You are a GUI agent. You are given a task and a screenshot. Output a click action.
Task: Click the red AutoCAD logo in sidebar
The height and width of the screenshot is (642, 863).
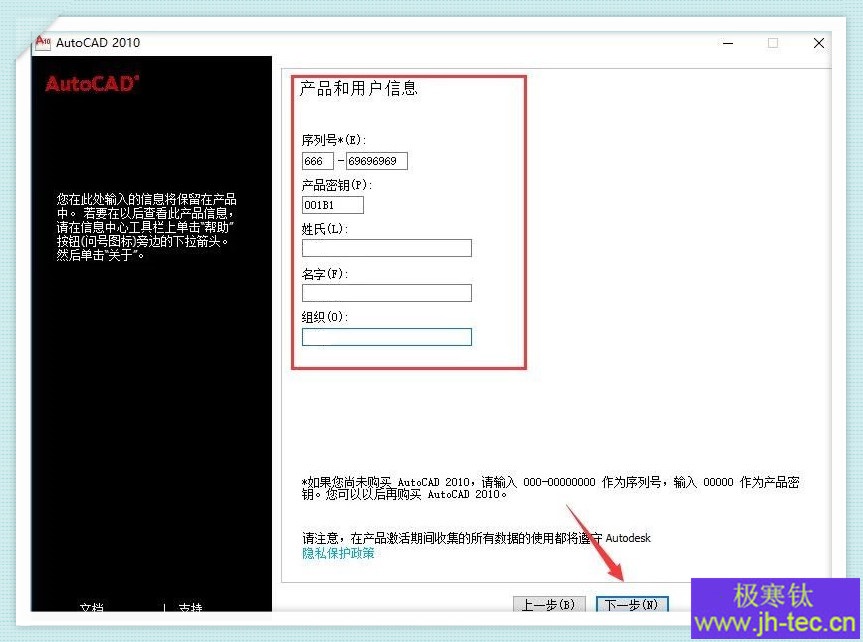click(x=92, y=84)
